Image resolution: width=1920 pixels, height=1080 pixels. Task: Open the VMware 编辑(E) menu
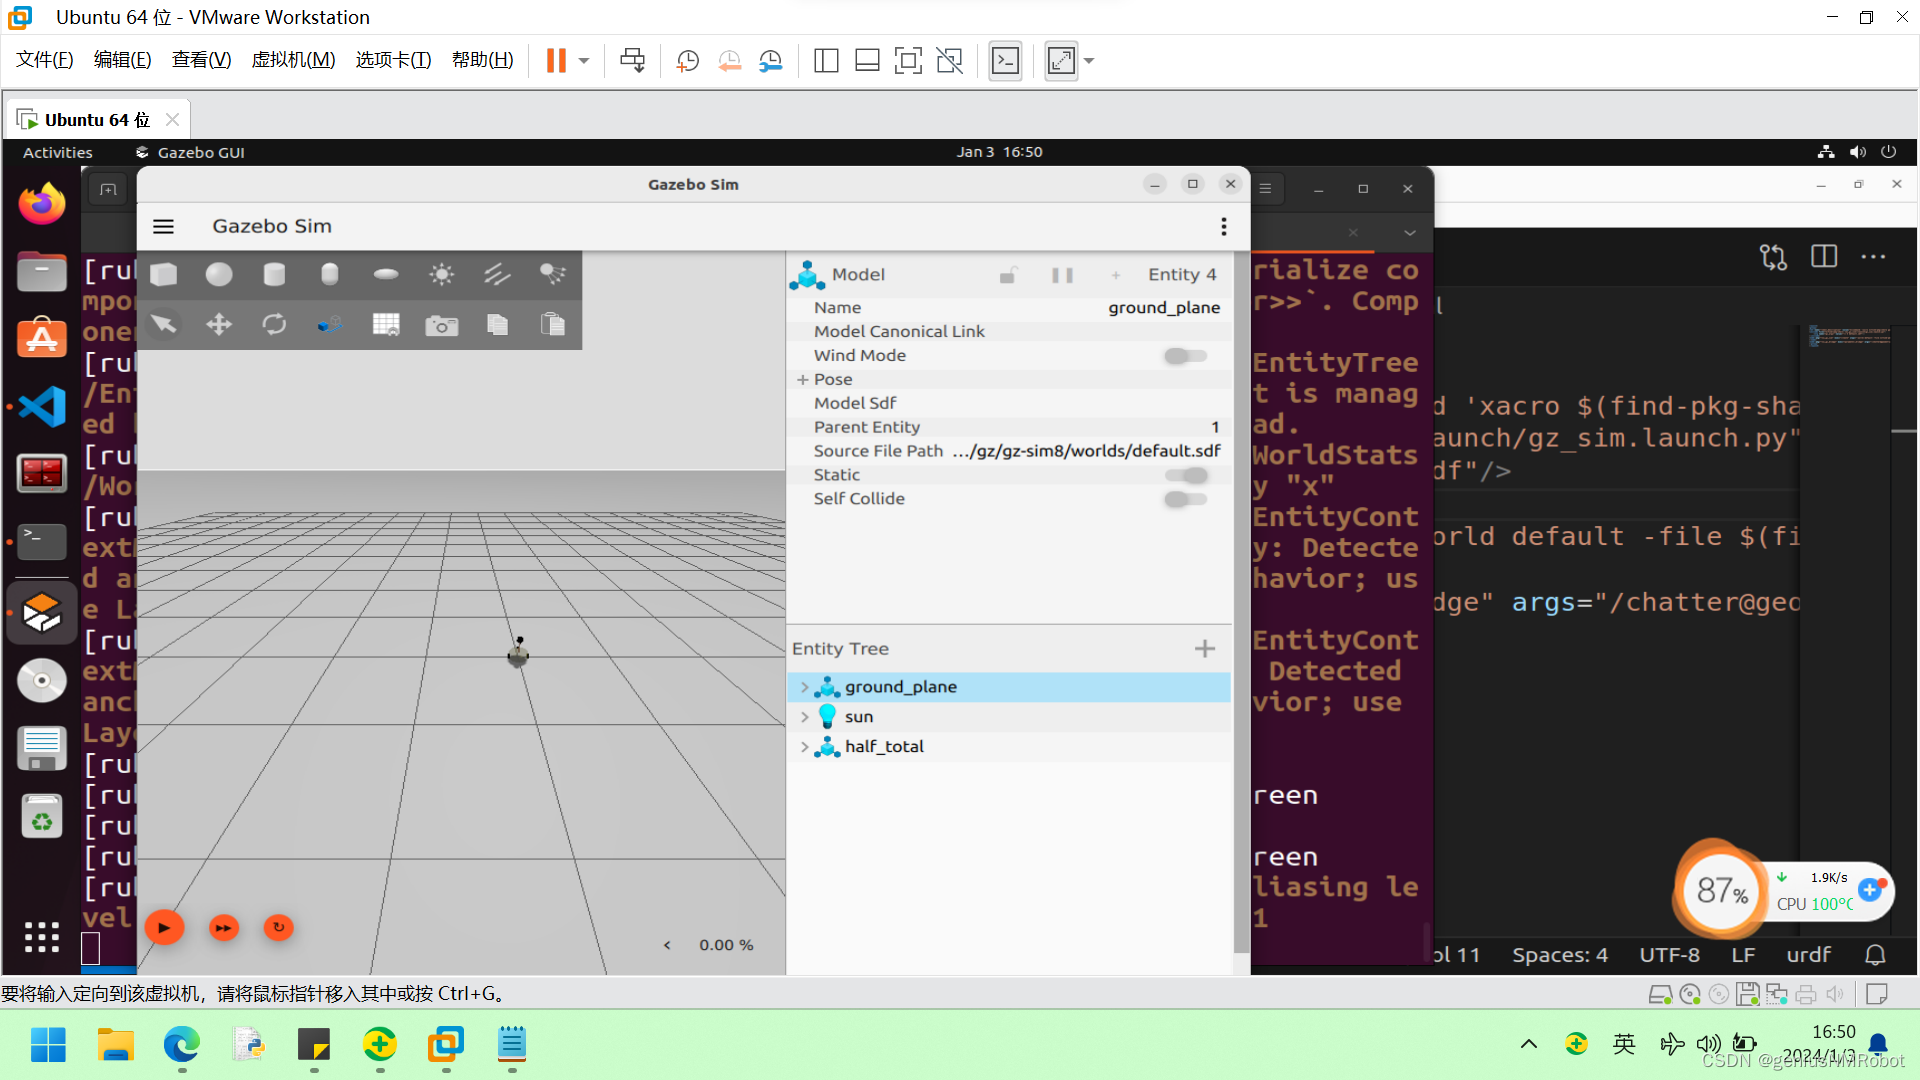tap(123, 60)
